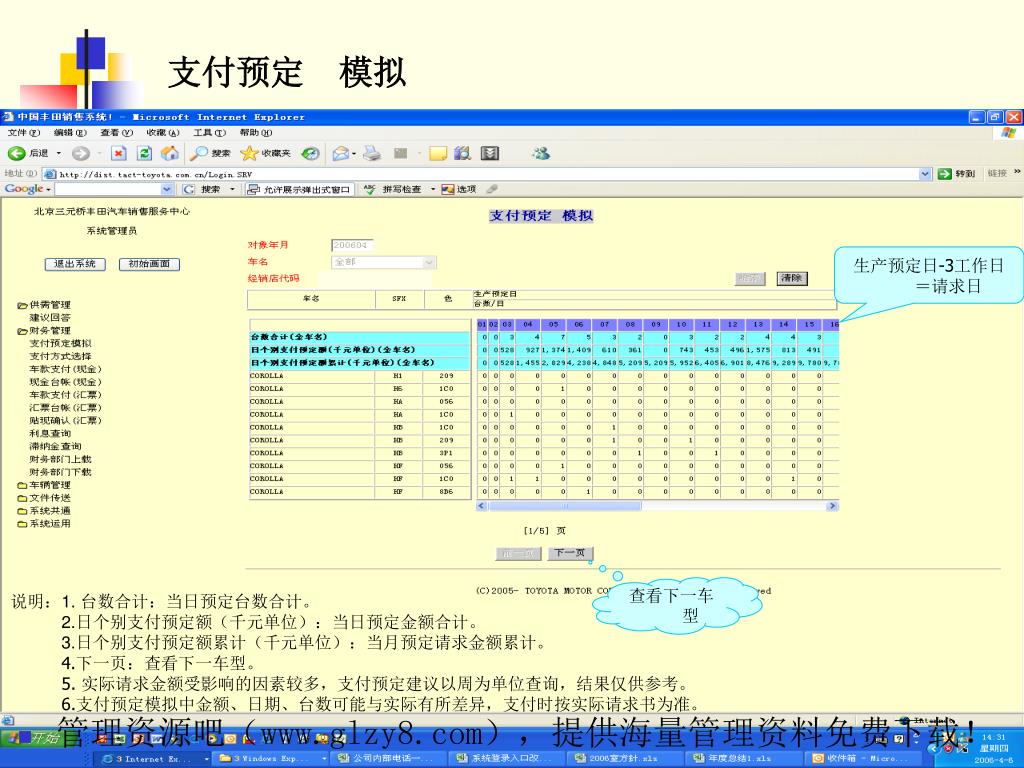The width and height of the screenshot is (1024, 768).
Task: Open the 收藏(A) menu
Action: (163, 133)
